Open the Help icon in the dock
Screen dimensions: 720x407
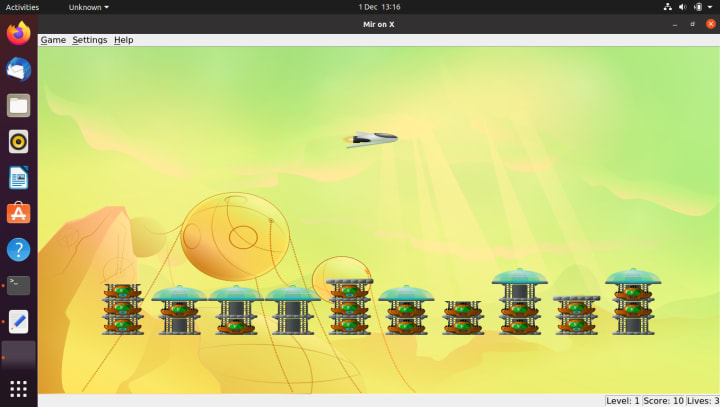[x=18, y=249]
